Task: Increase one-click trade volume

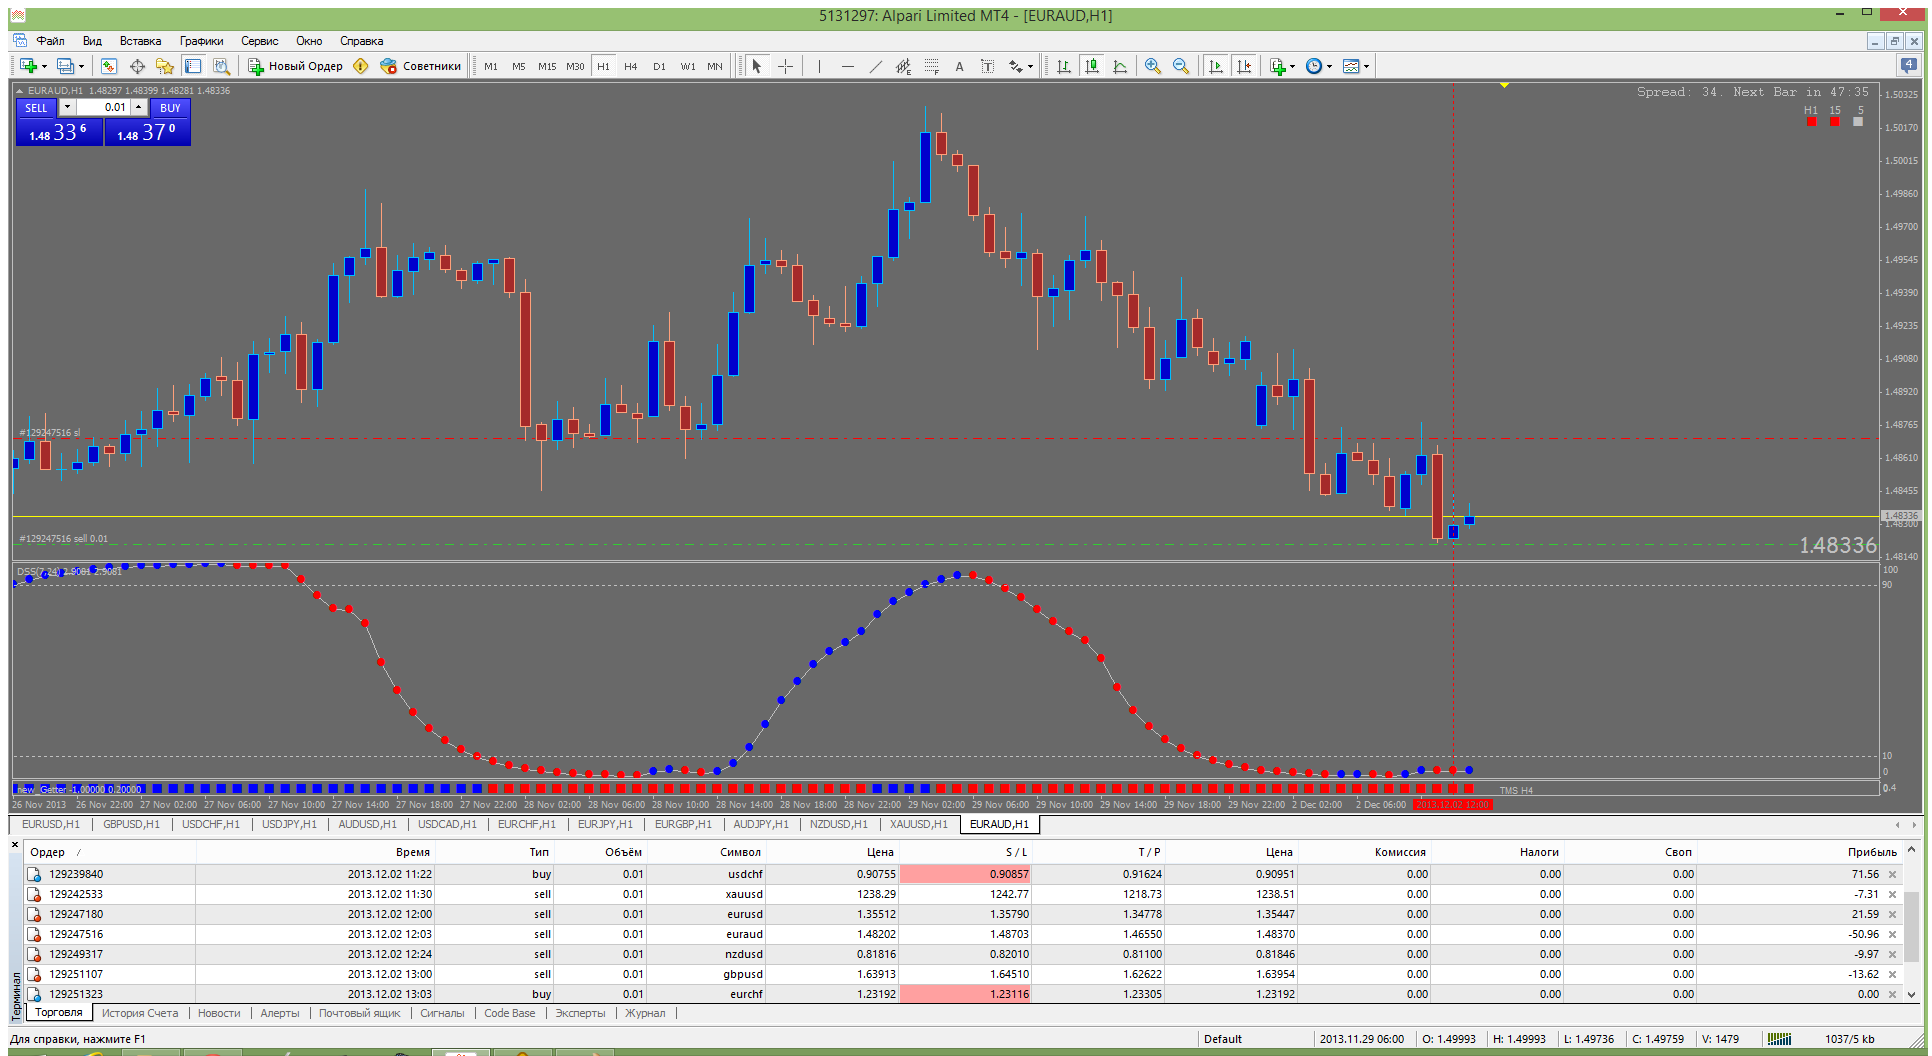Action: [x=138, y=107]
